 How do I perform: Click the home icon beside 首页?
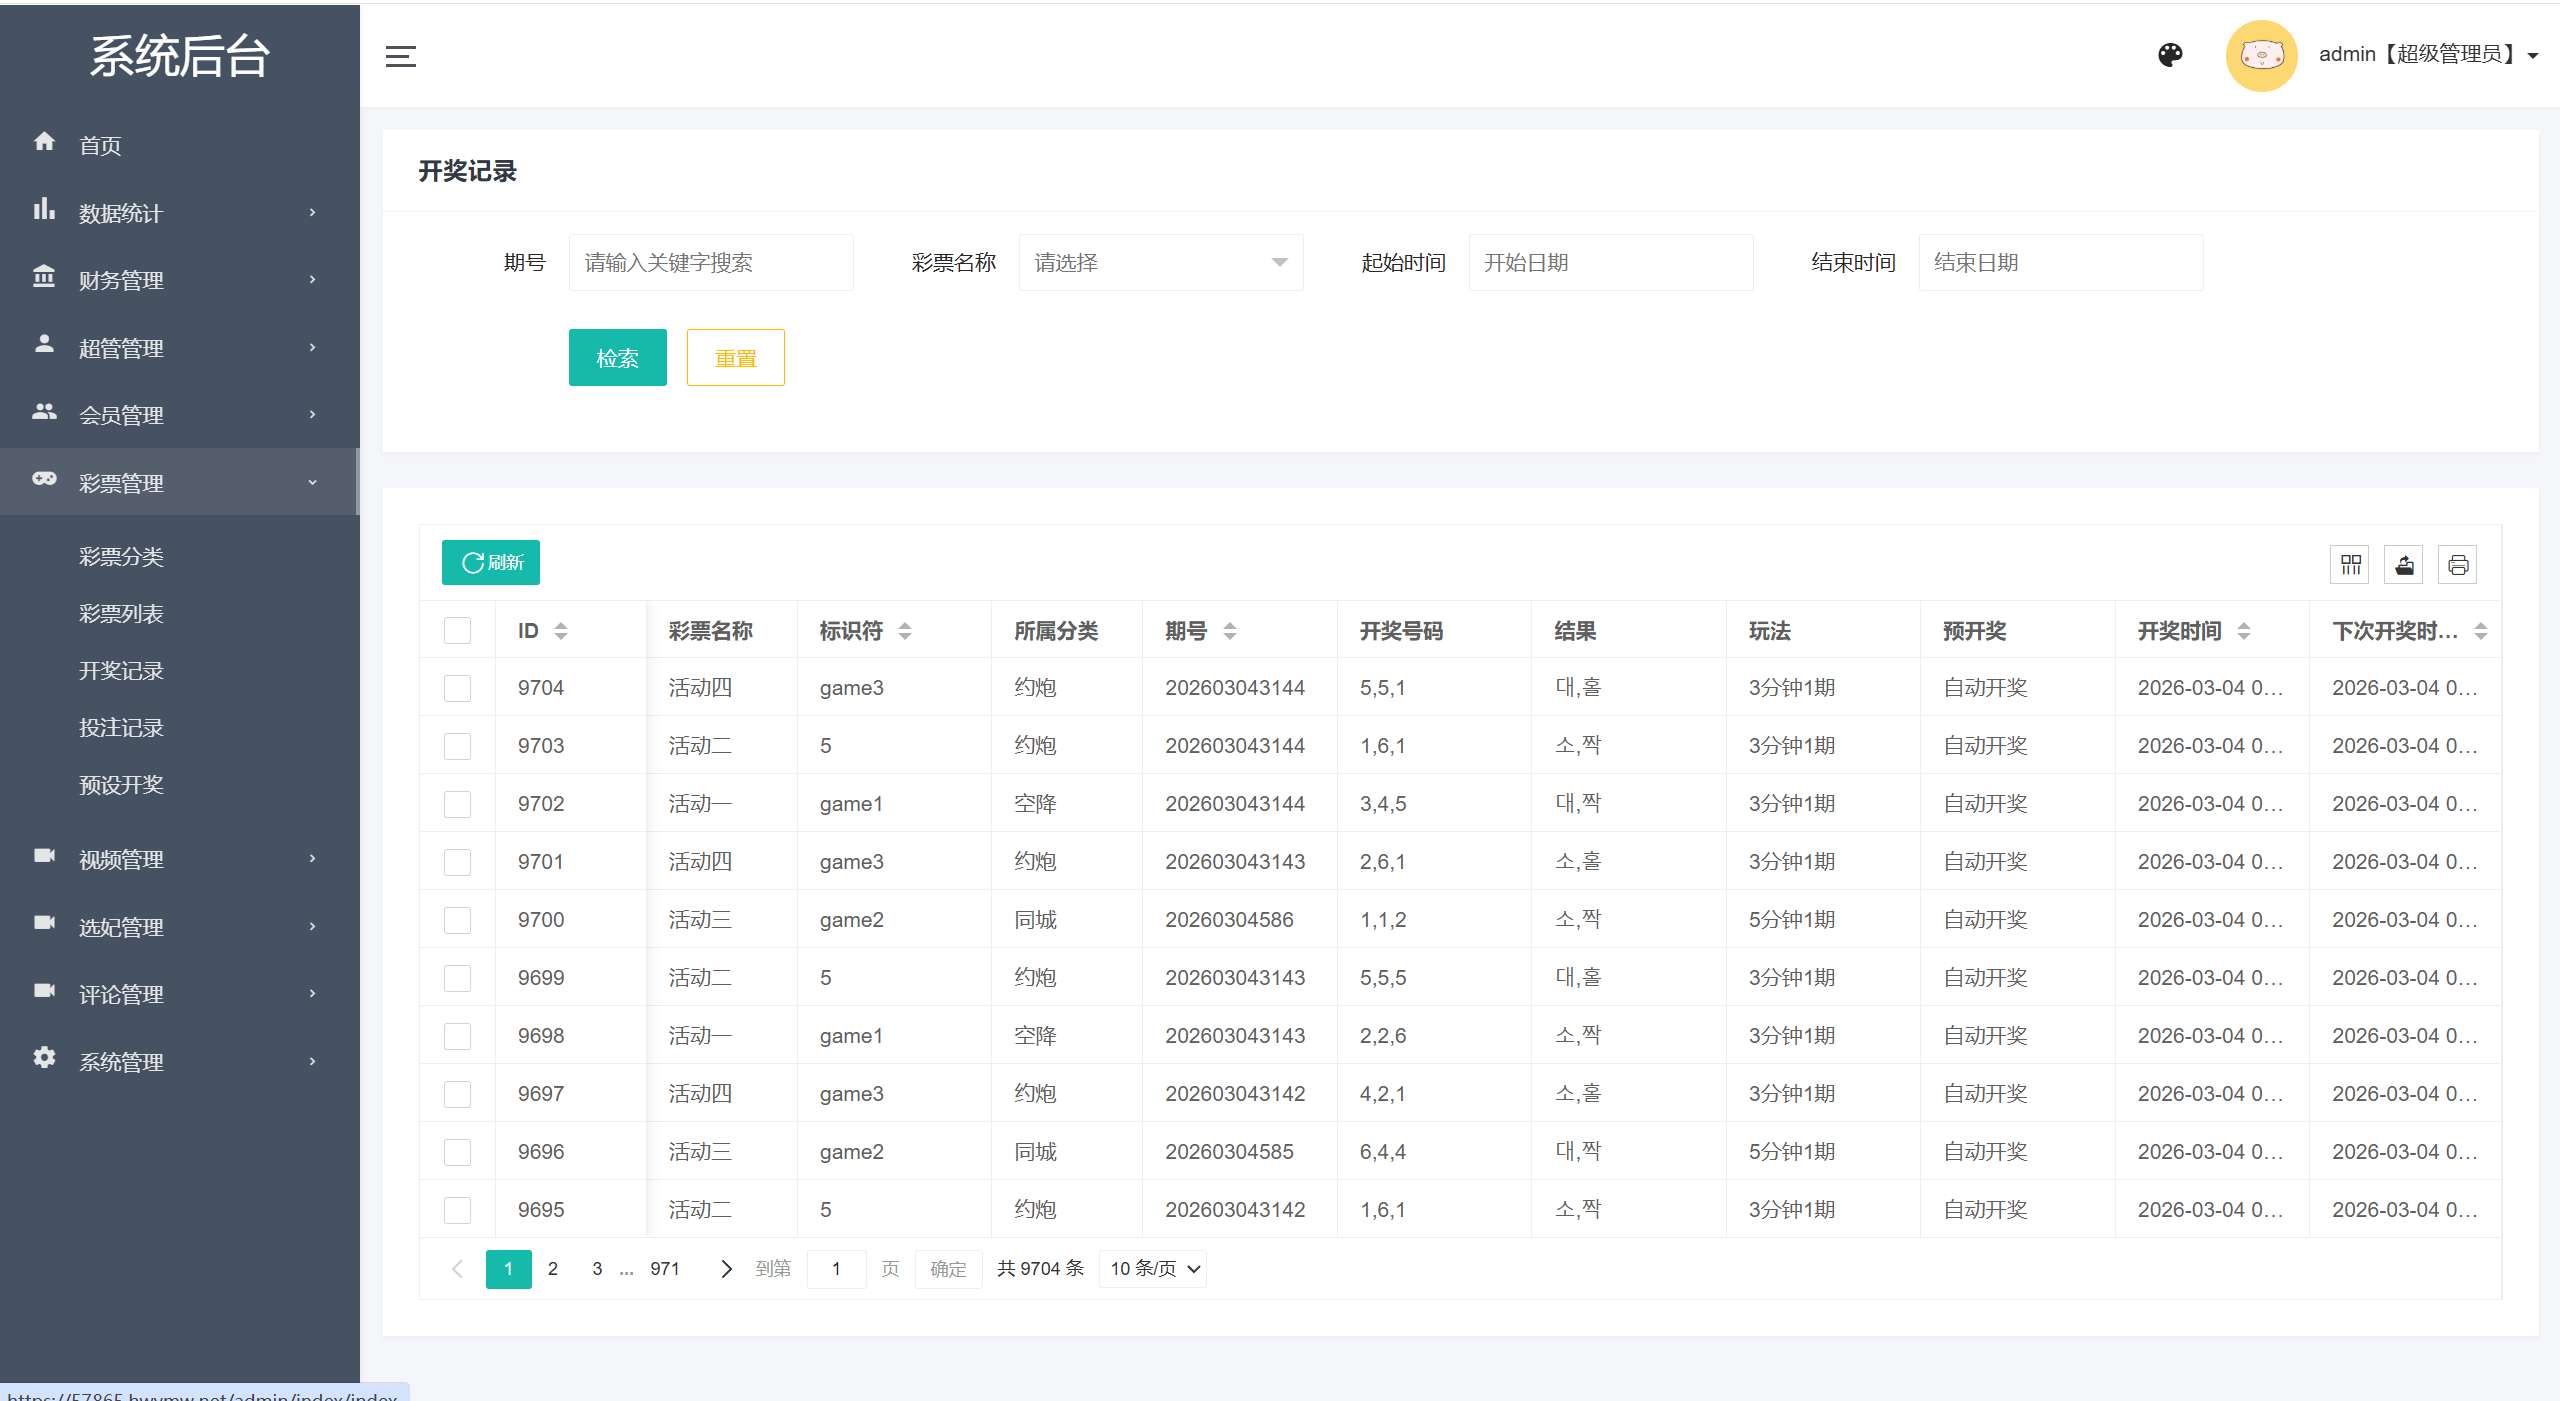pyautogui.click(x=44, y=142)
